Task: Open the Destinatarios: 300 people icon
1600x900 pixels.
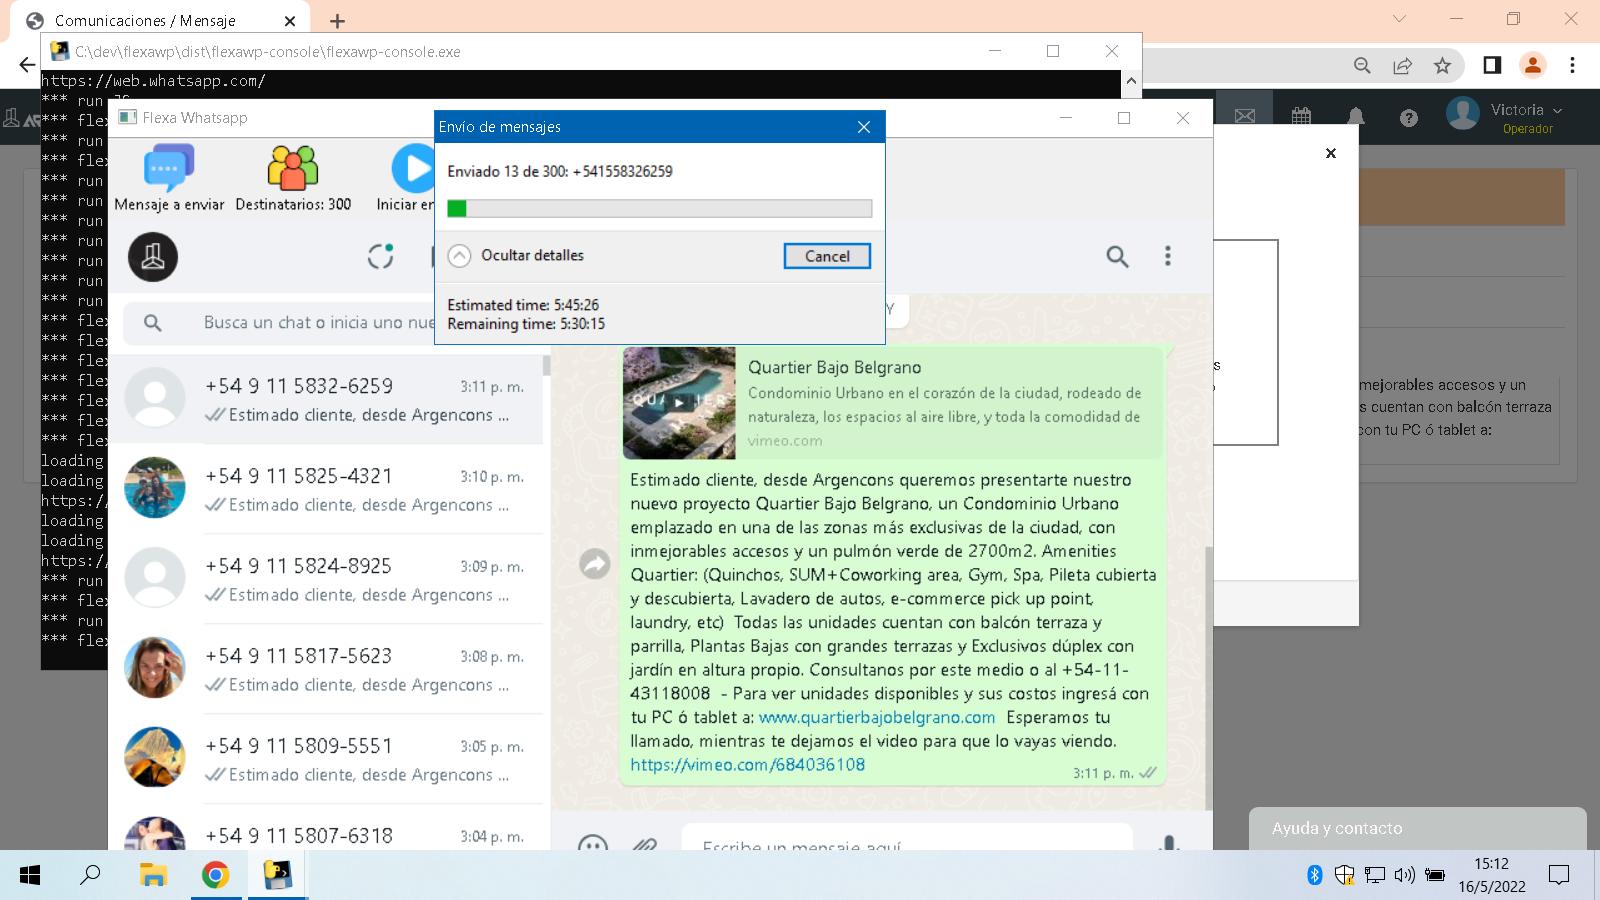Action: tap(293, 168)
